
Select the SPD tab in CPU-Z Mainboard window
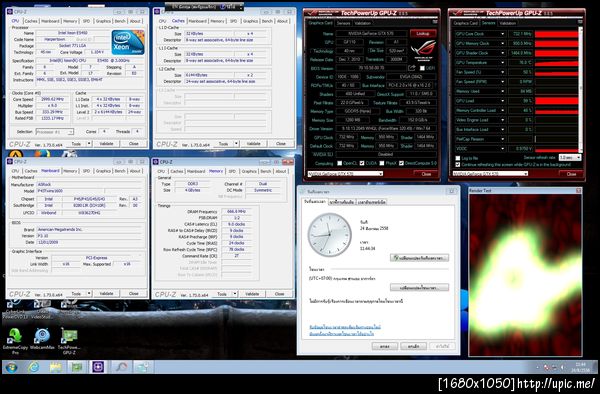[x=86, y=171]
